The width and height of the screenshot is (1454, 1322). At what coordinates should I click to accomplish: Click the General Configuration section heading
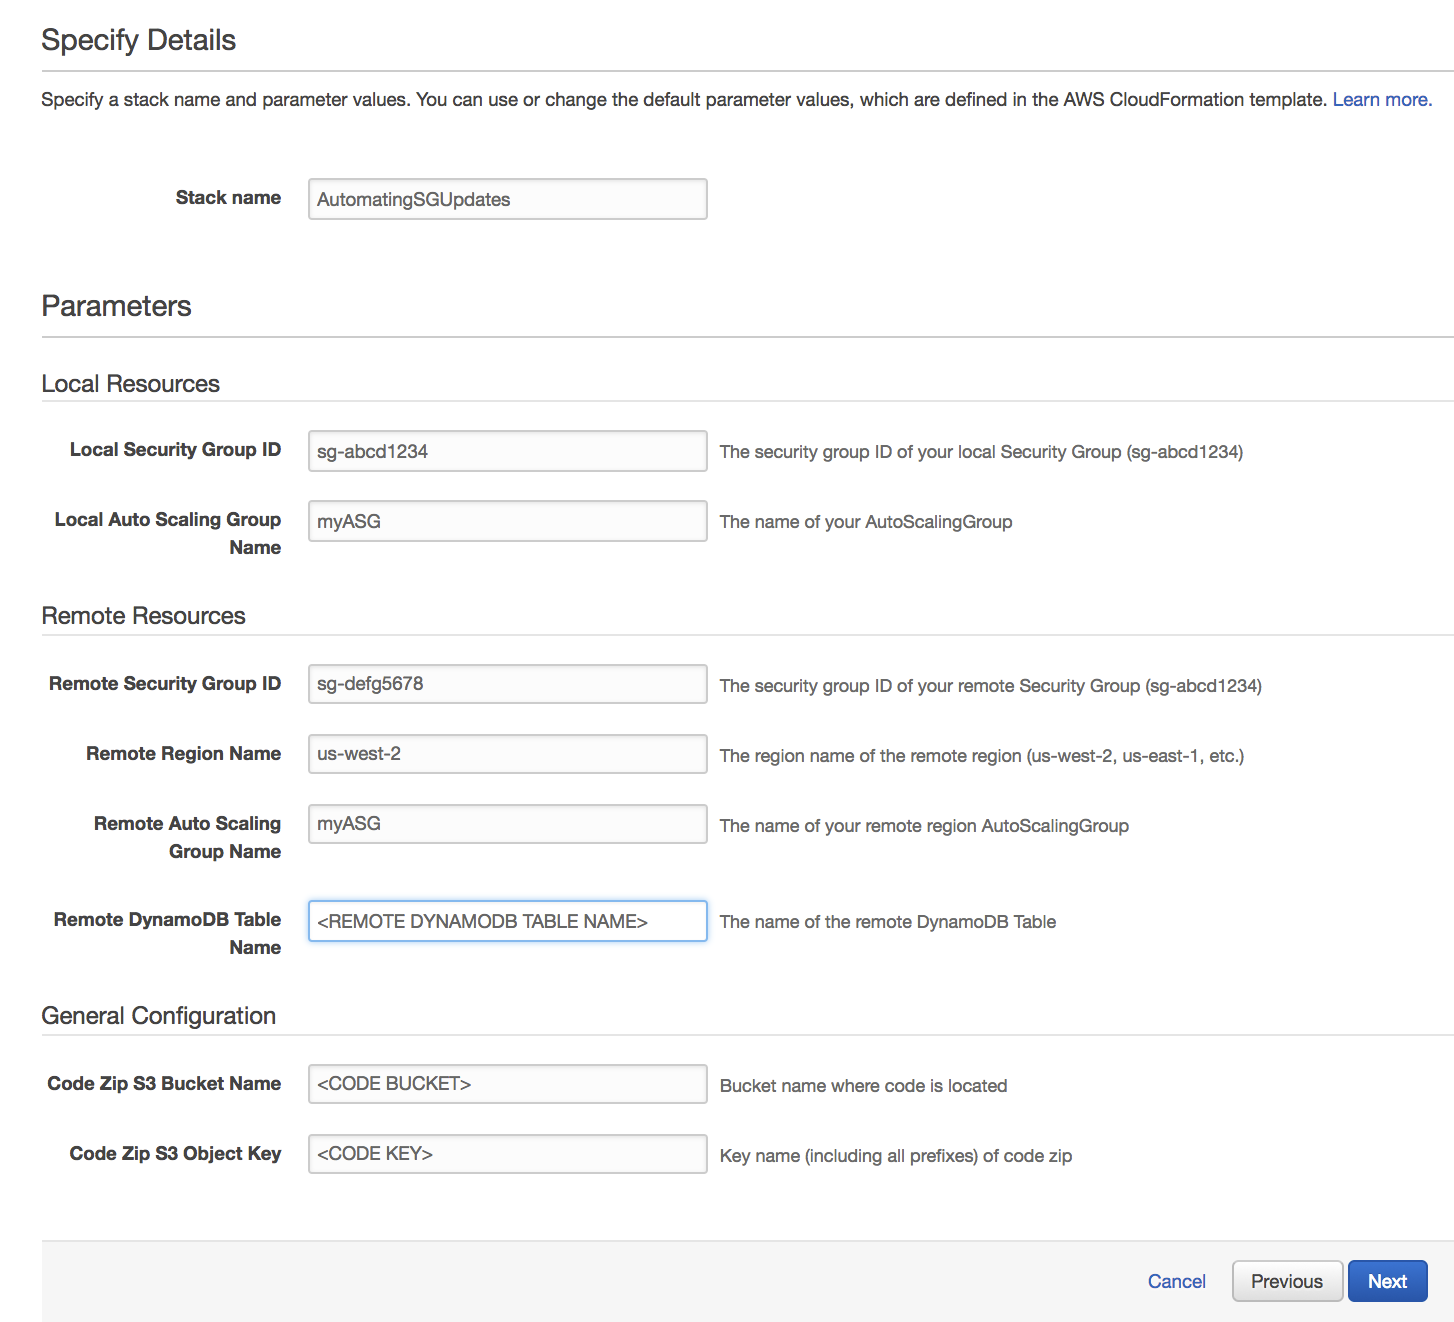(158, 1016)
